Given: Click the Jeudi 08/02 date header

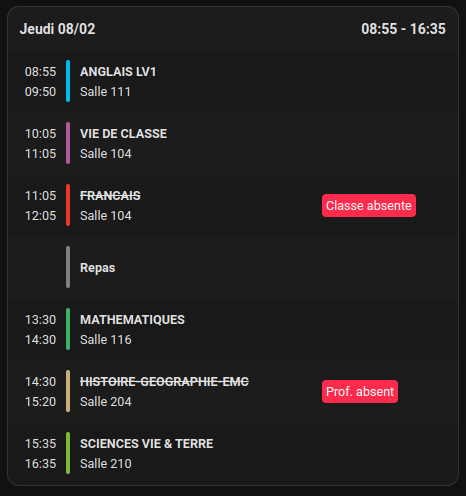Looking at the screenshot, I should [57, 29].
